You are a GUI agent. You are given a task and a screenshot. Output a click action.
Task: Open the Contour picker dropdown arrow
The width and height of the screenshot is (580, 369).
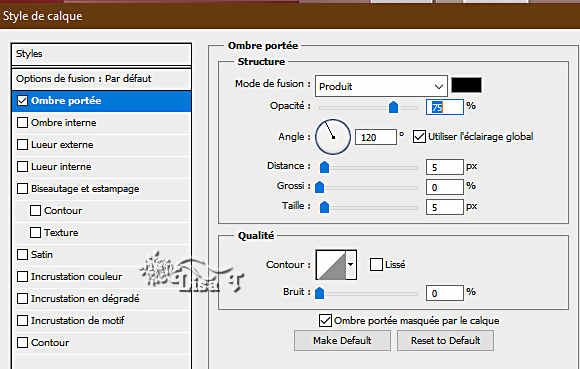tap(351, 264)
